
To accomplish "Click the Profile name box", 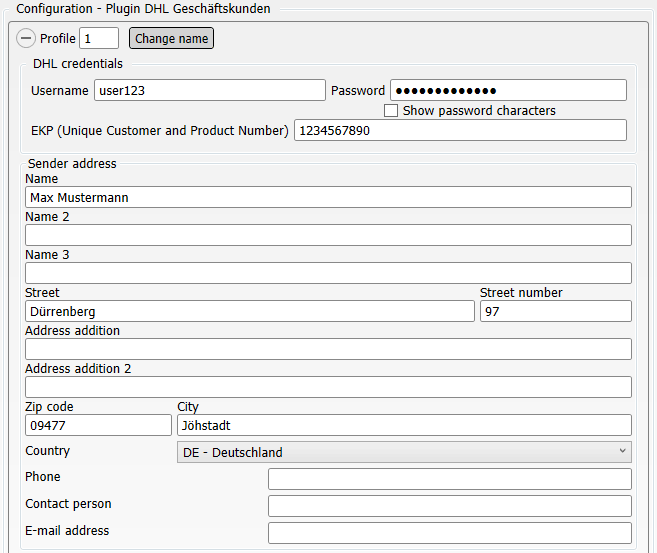I will [99, 38].
